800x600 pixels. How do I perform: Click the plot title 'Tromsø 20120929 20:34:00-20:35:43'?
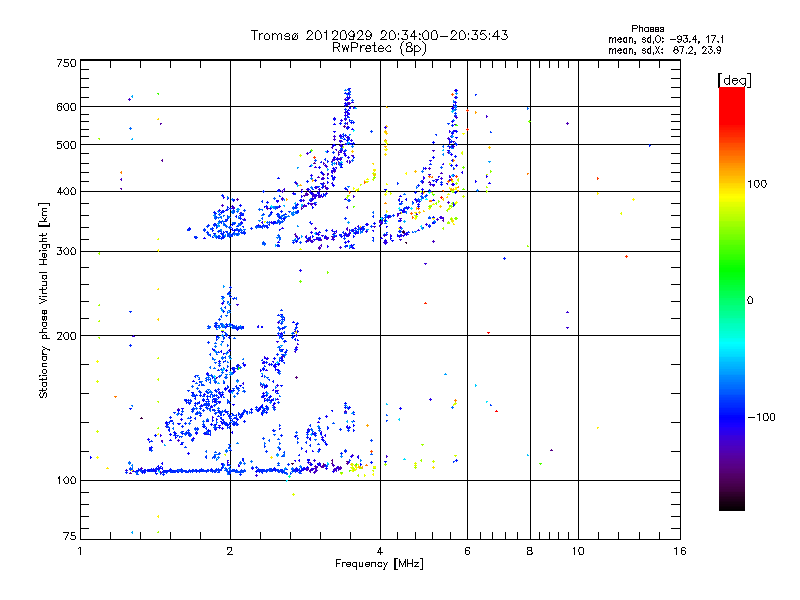(379, 35)
